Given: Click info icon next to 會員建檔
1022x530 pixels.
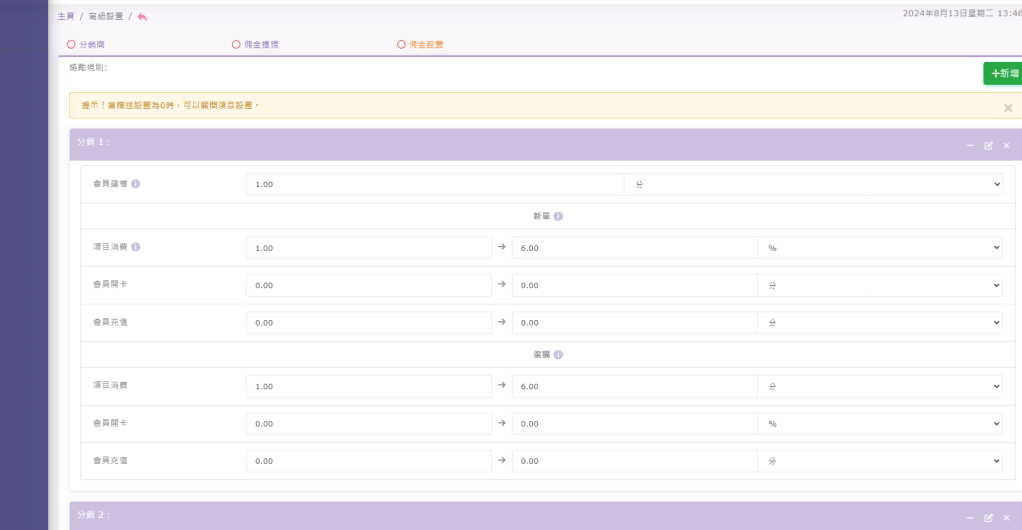Looking at the screenshot, I should 136,184.
